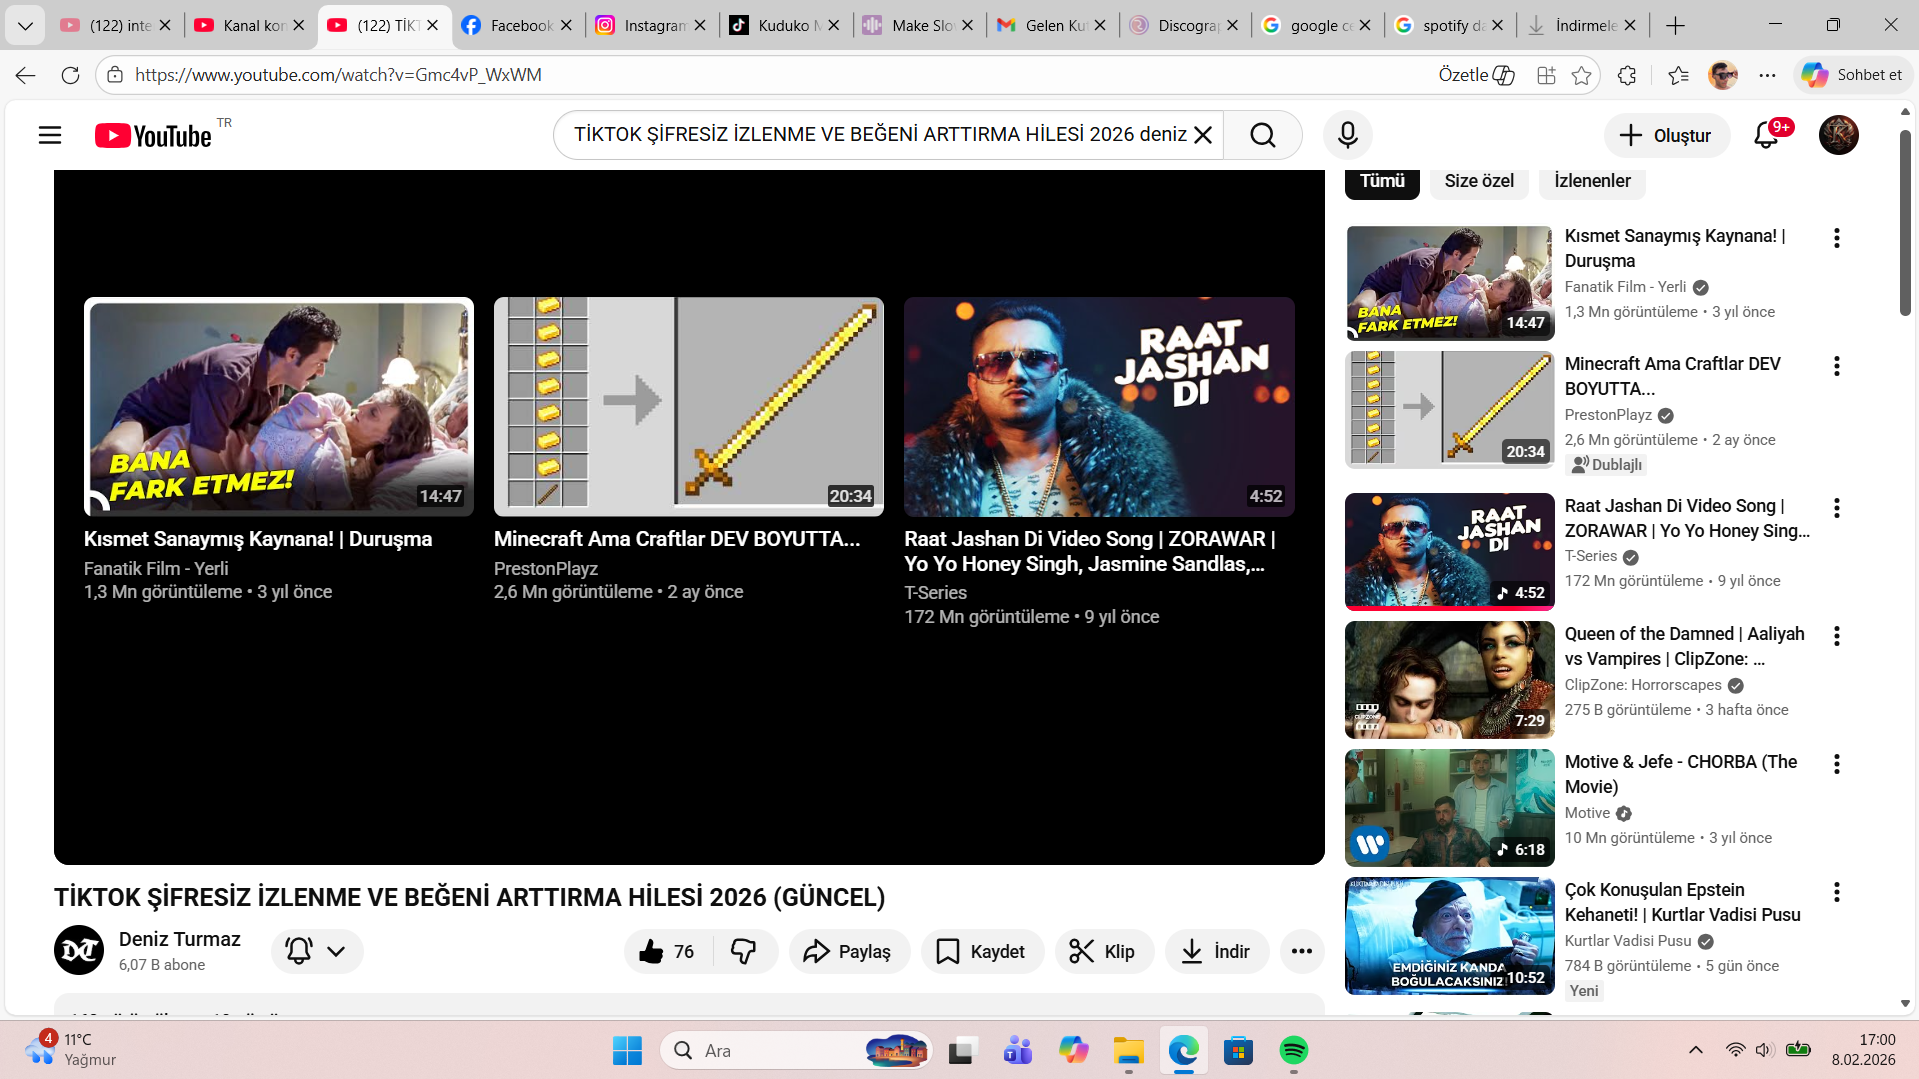Add page to favorites with star icon
This screenshot has width=1919, height=1079.
[1581, 75]
